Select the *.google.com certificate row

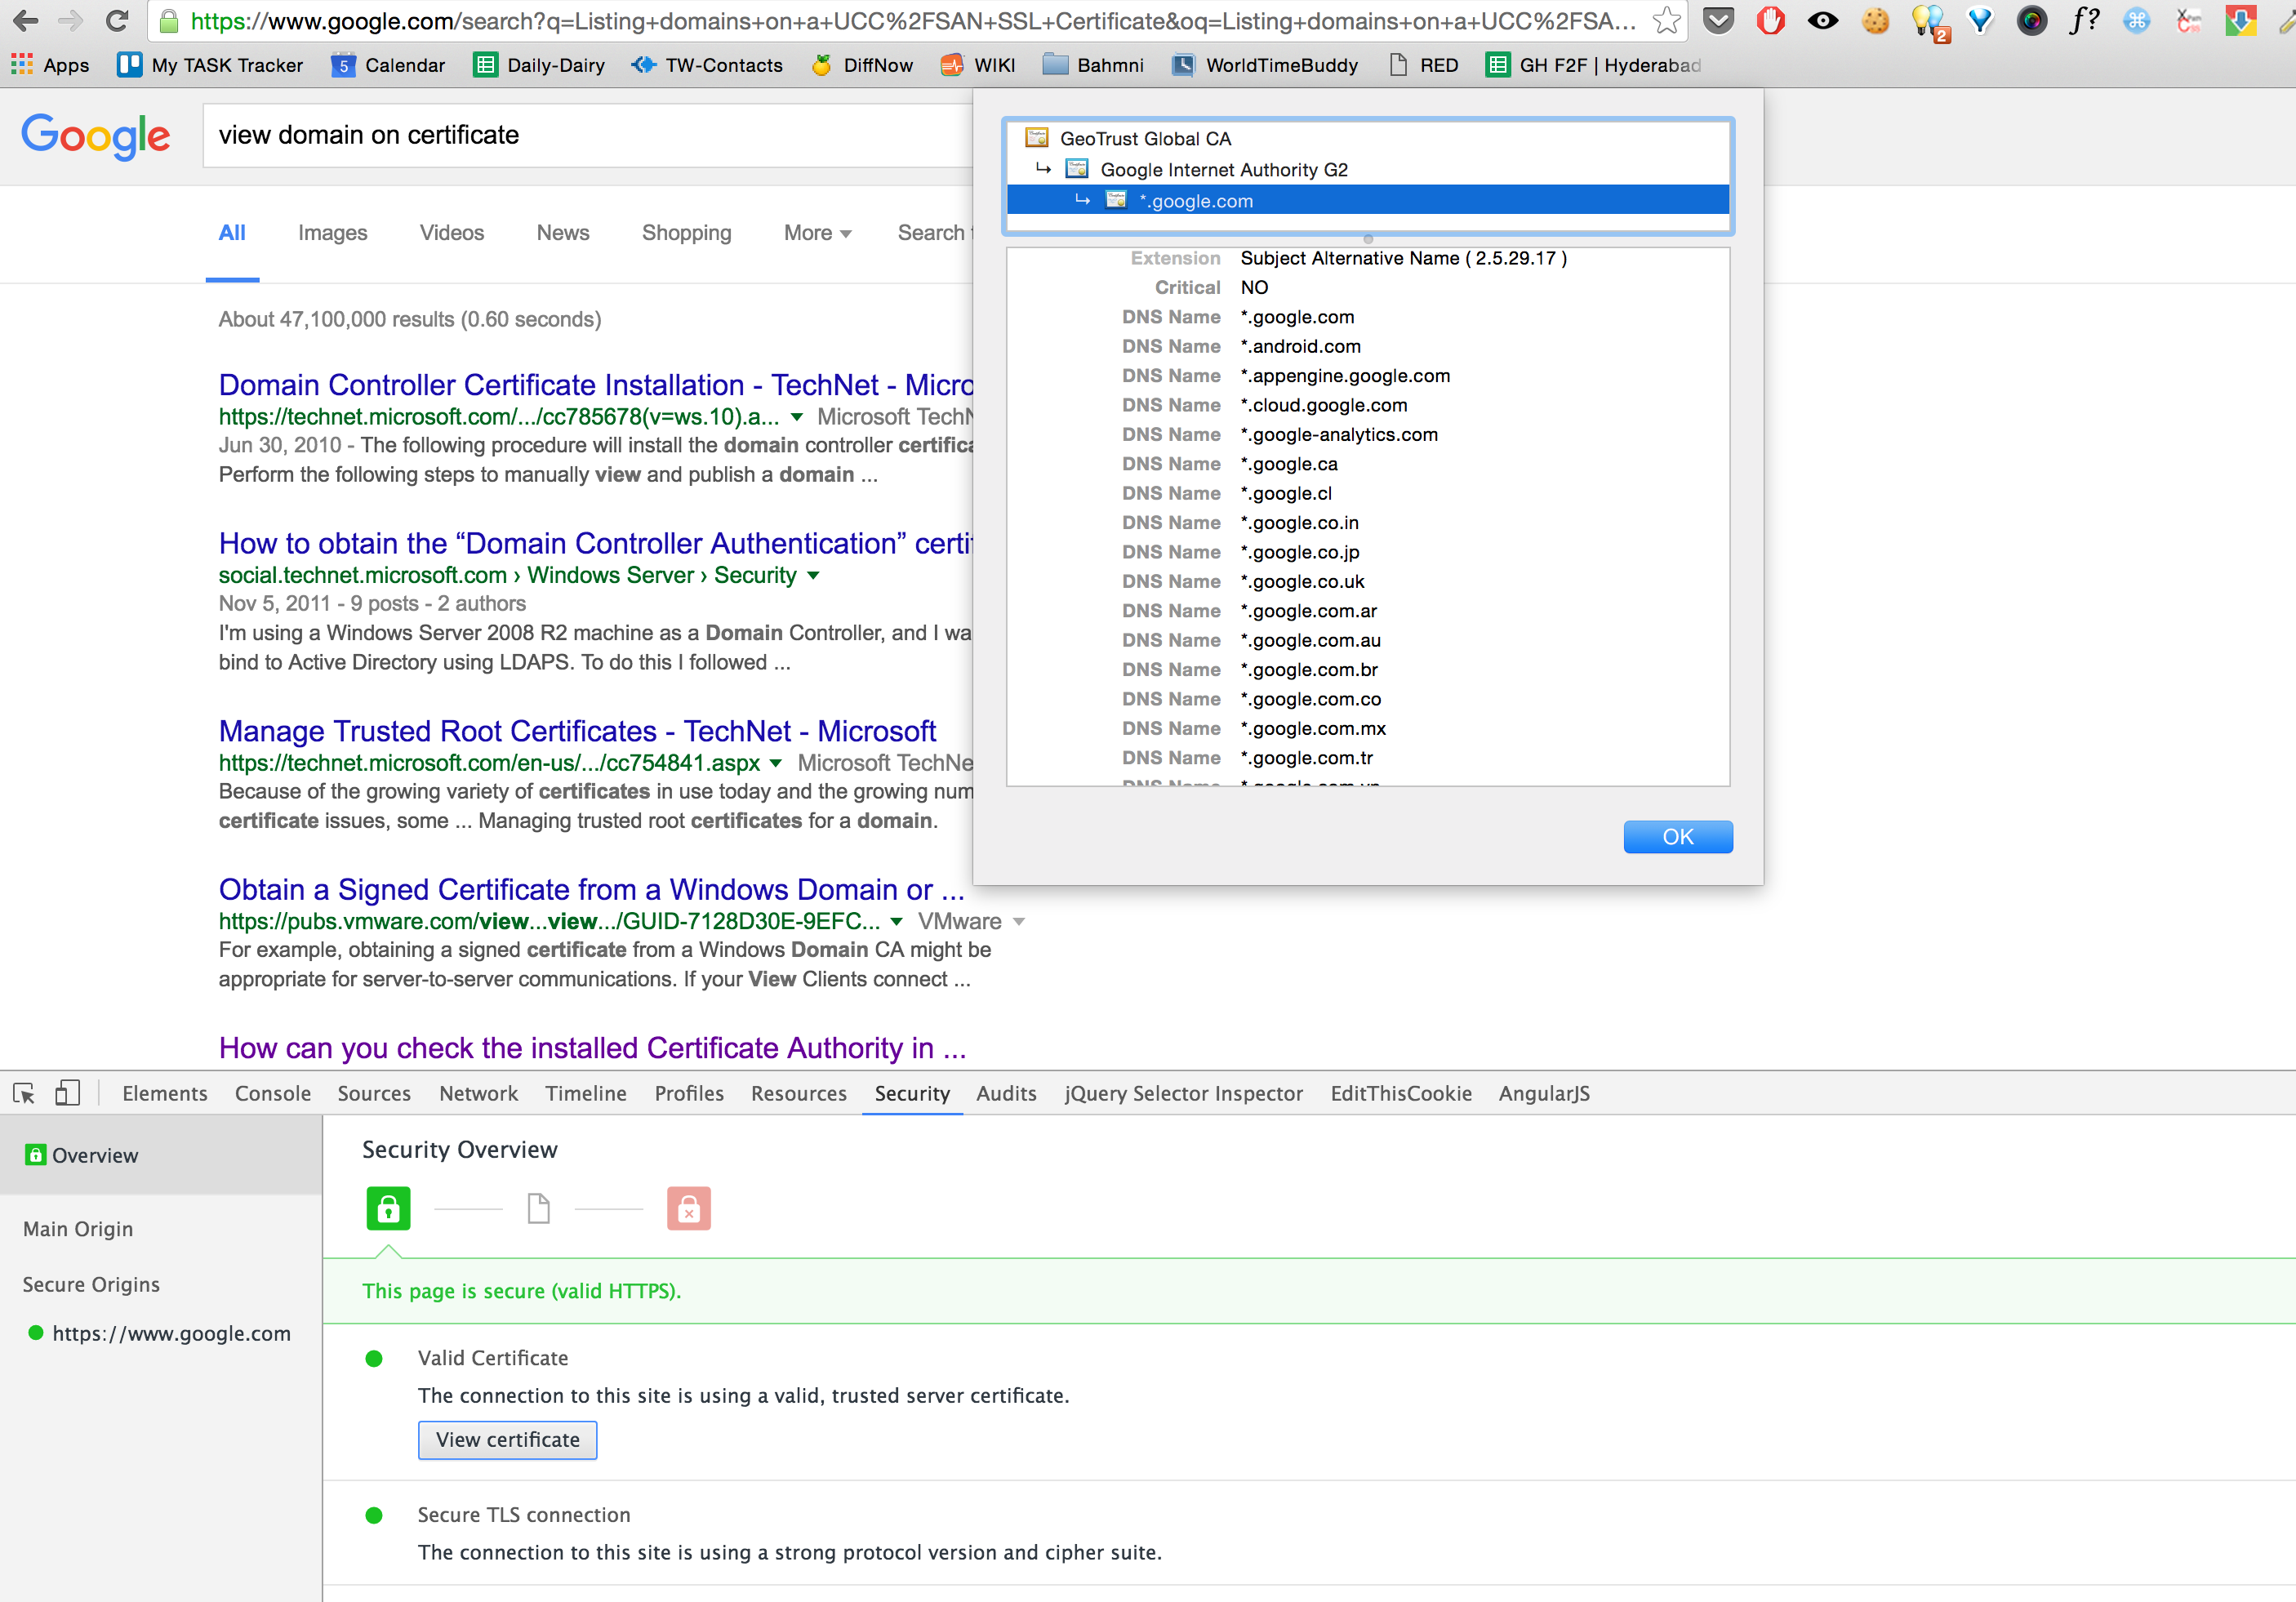(x=1368, y=200)
